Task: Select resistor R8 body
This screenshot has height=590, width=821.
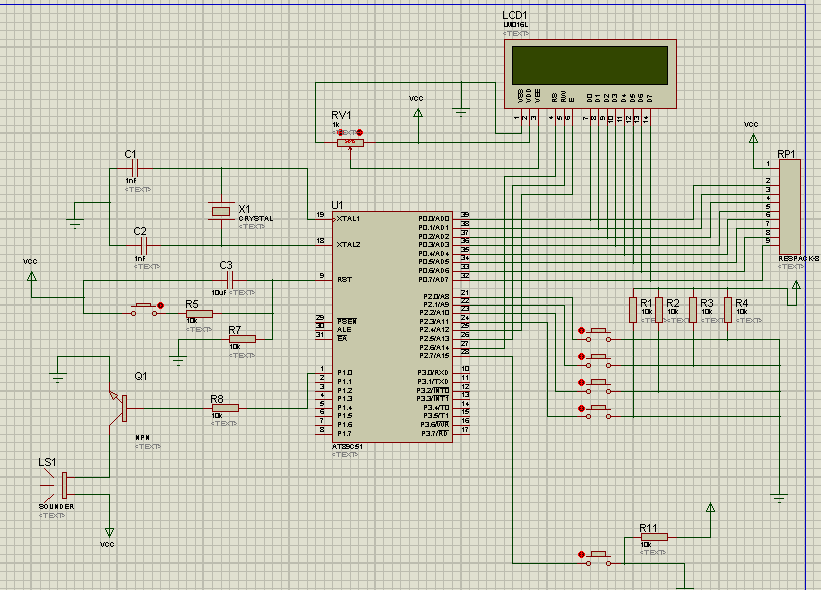Action: pyautogui.click(x=225, y=408)
